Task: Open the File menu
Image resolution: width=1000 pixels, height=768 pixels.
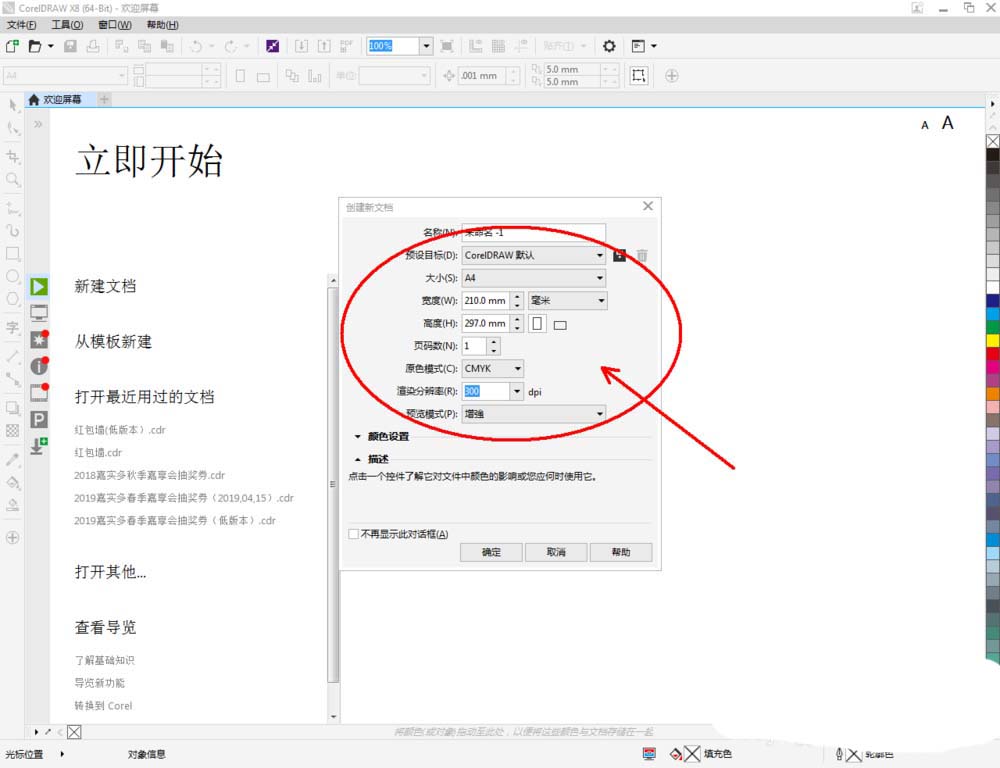Action: click(x=21, y=25)
